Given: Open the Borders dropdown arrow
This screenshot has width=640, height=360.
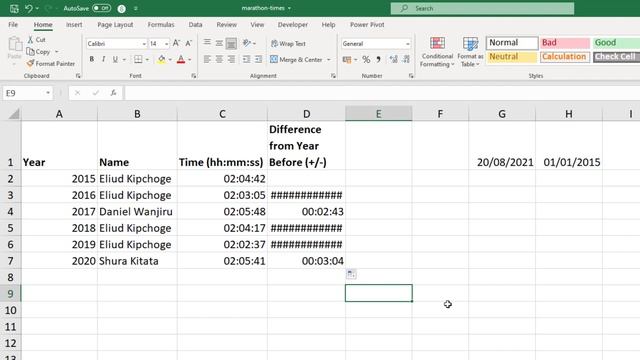Looking at the screenshot, I should (x=147, y=60).
